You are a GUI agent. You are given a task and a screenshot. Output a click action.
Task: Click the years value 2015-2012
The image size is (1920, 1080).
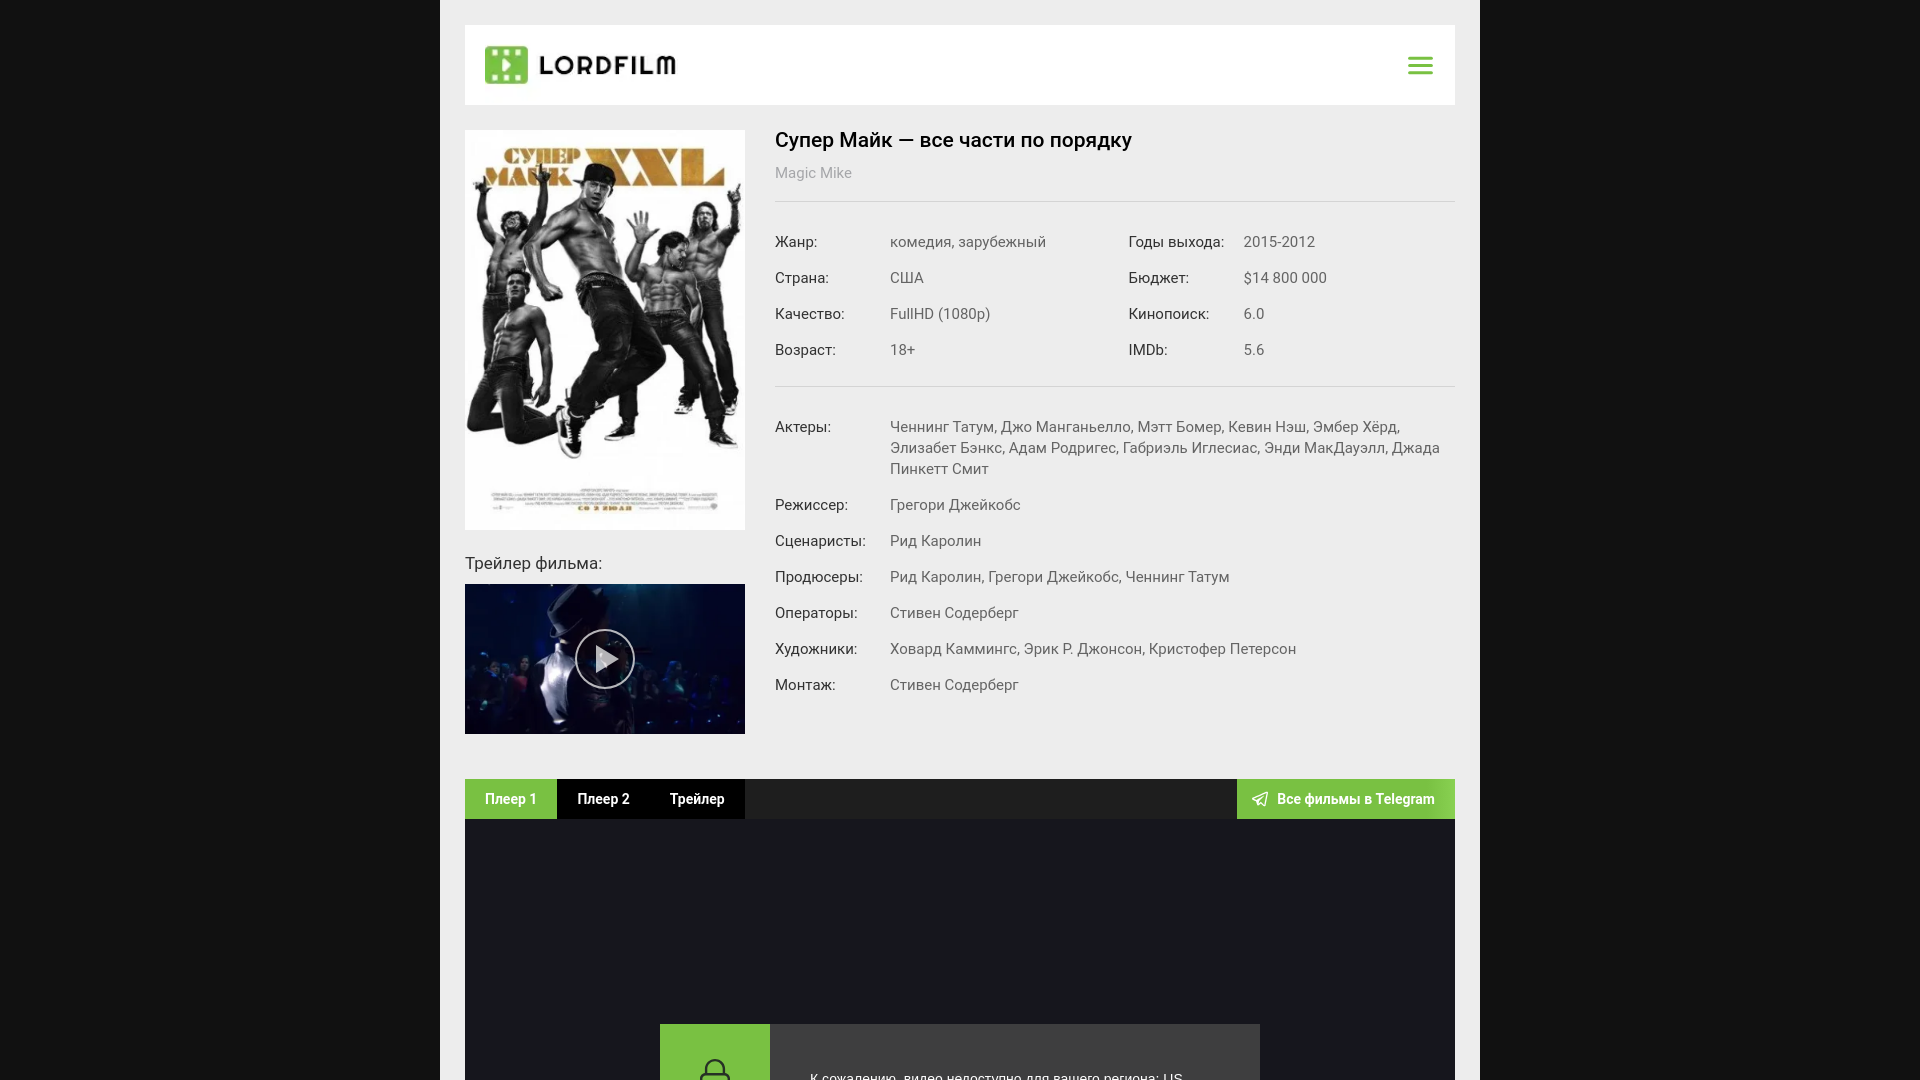tap(1279, 242)
